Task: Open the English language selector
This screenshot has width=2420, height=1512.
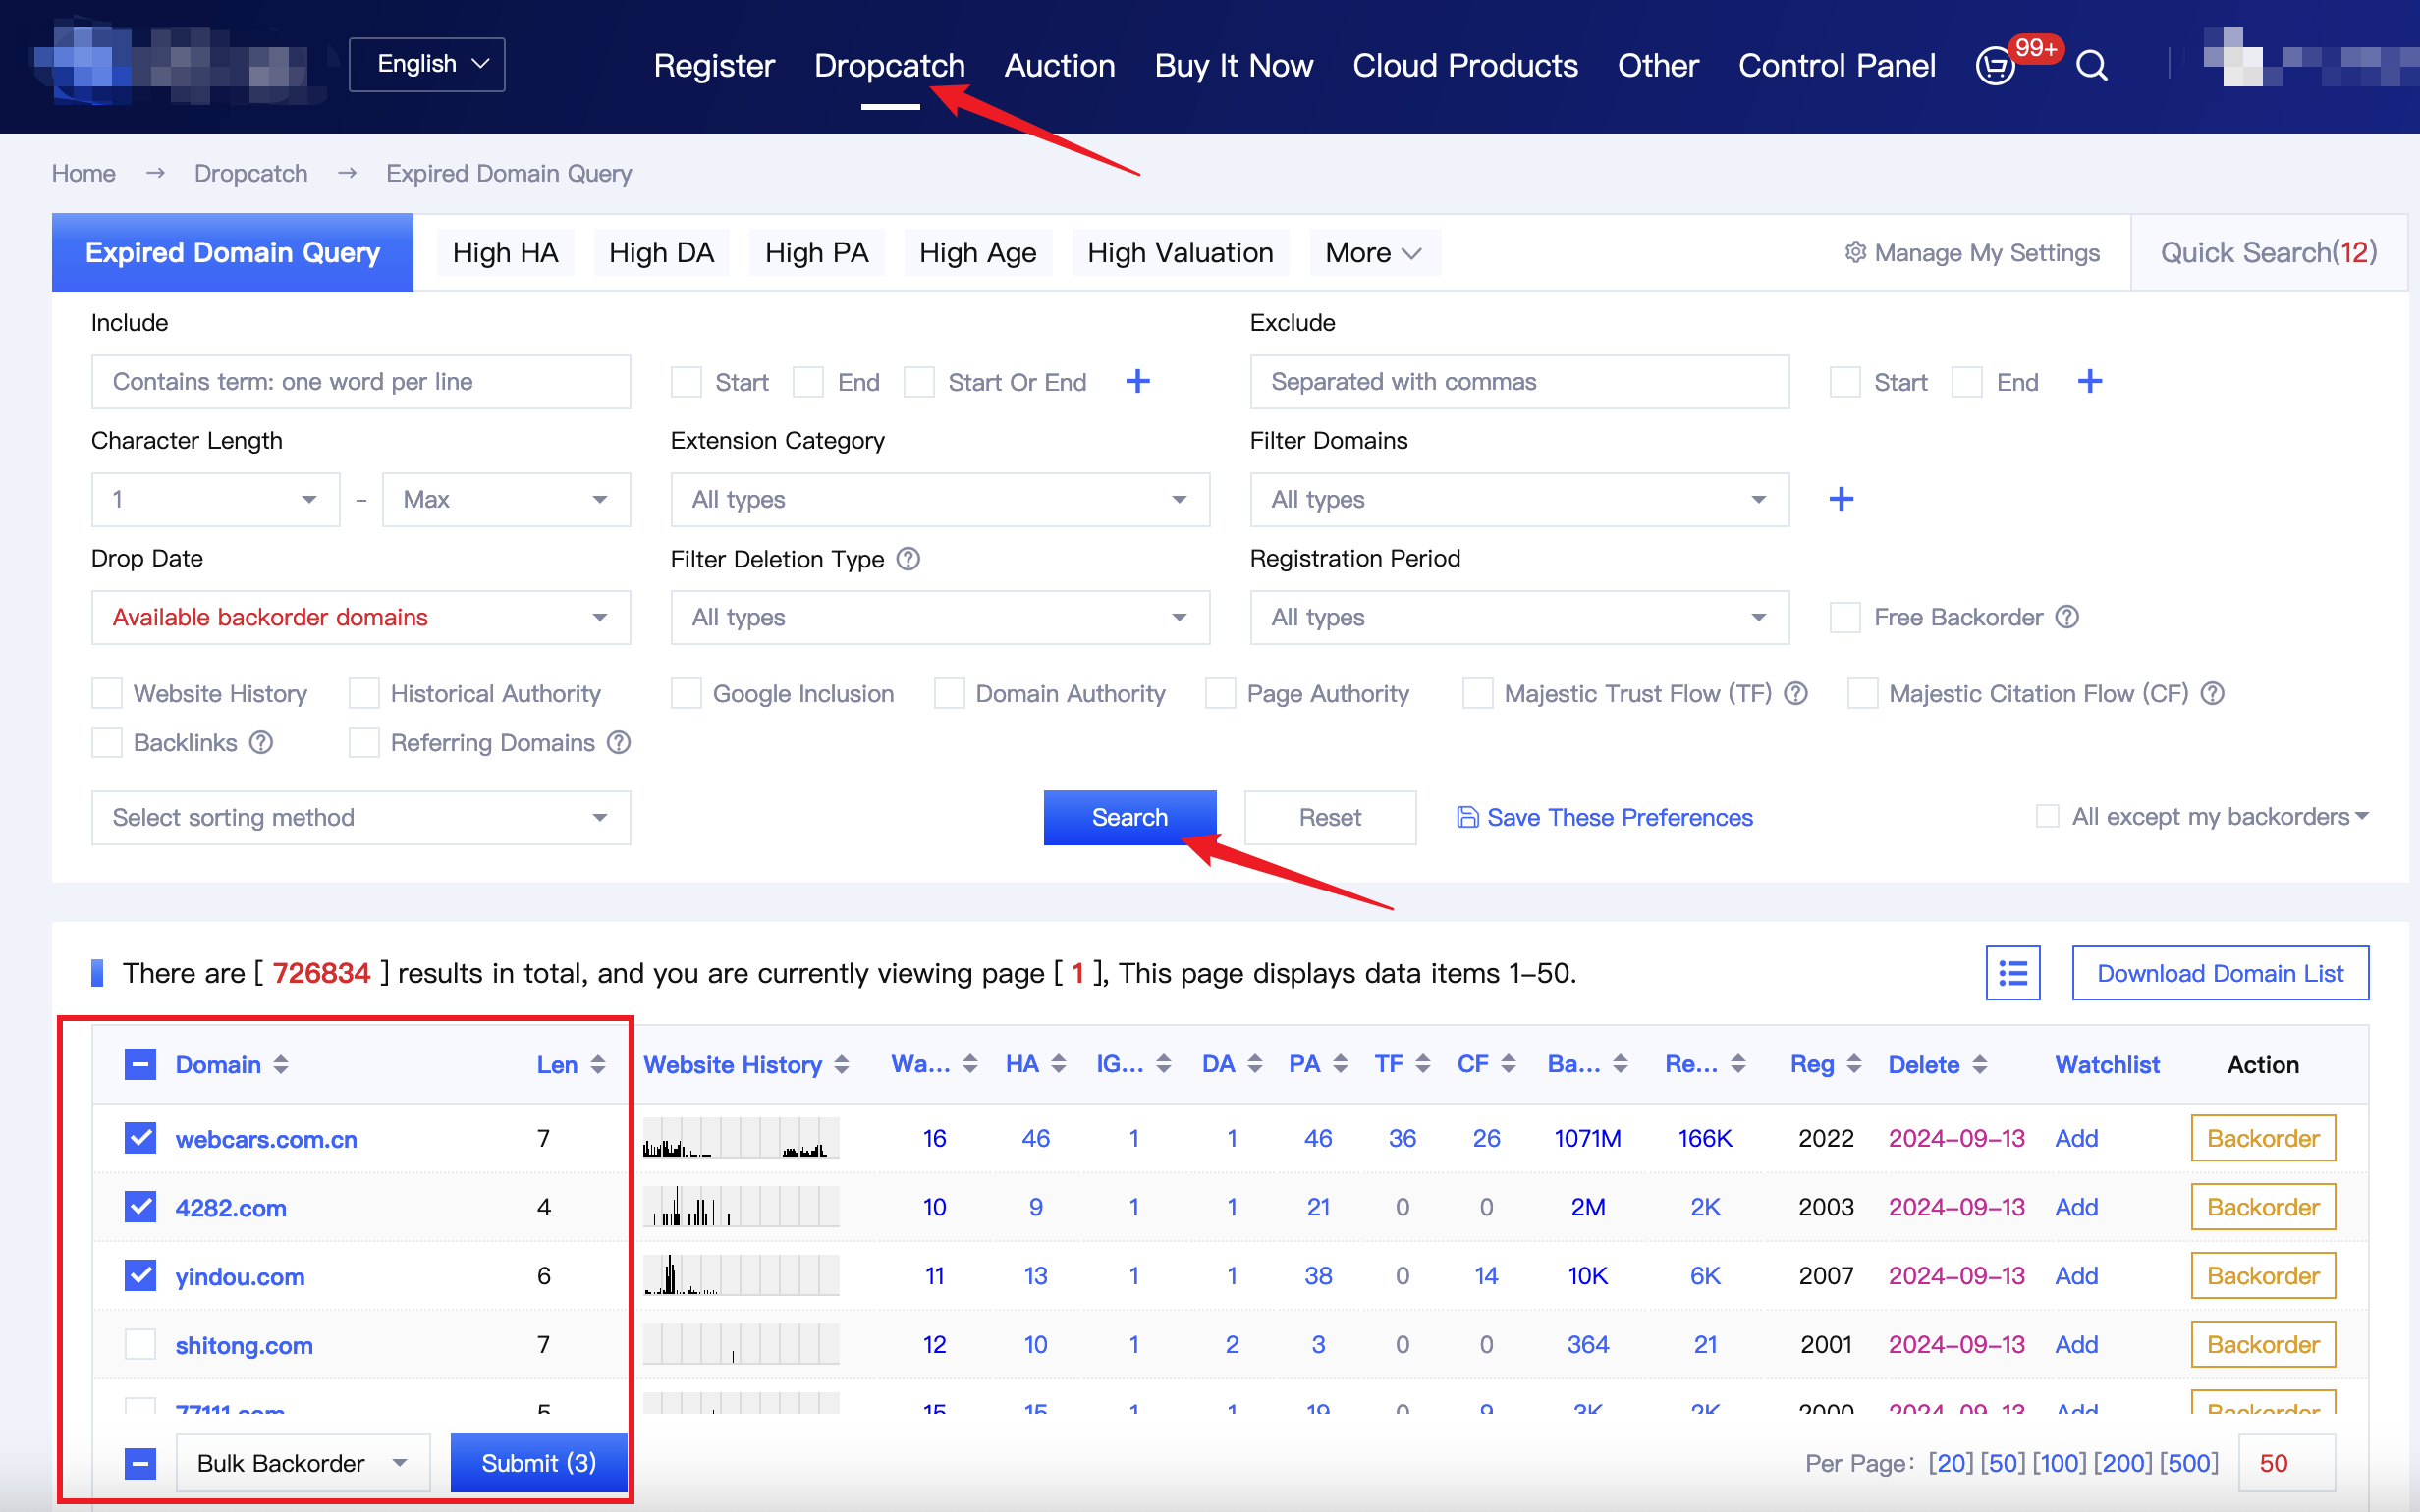Action: (x=427, y=65)
